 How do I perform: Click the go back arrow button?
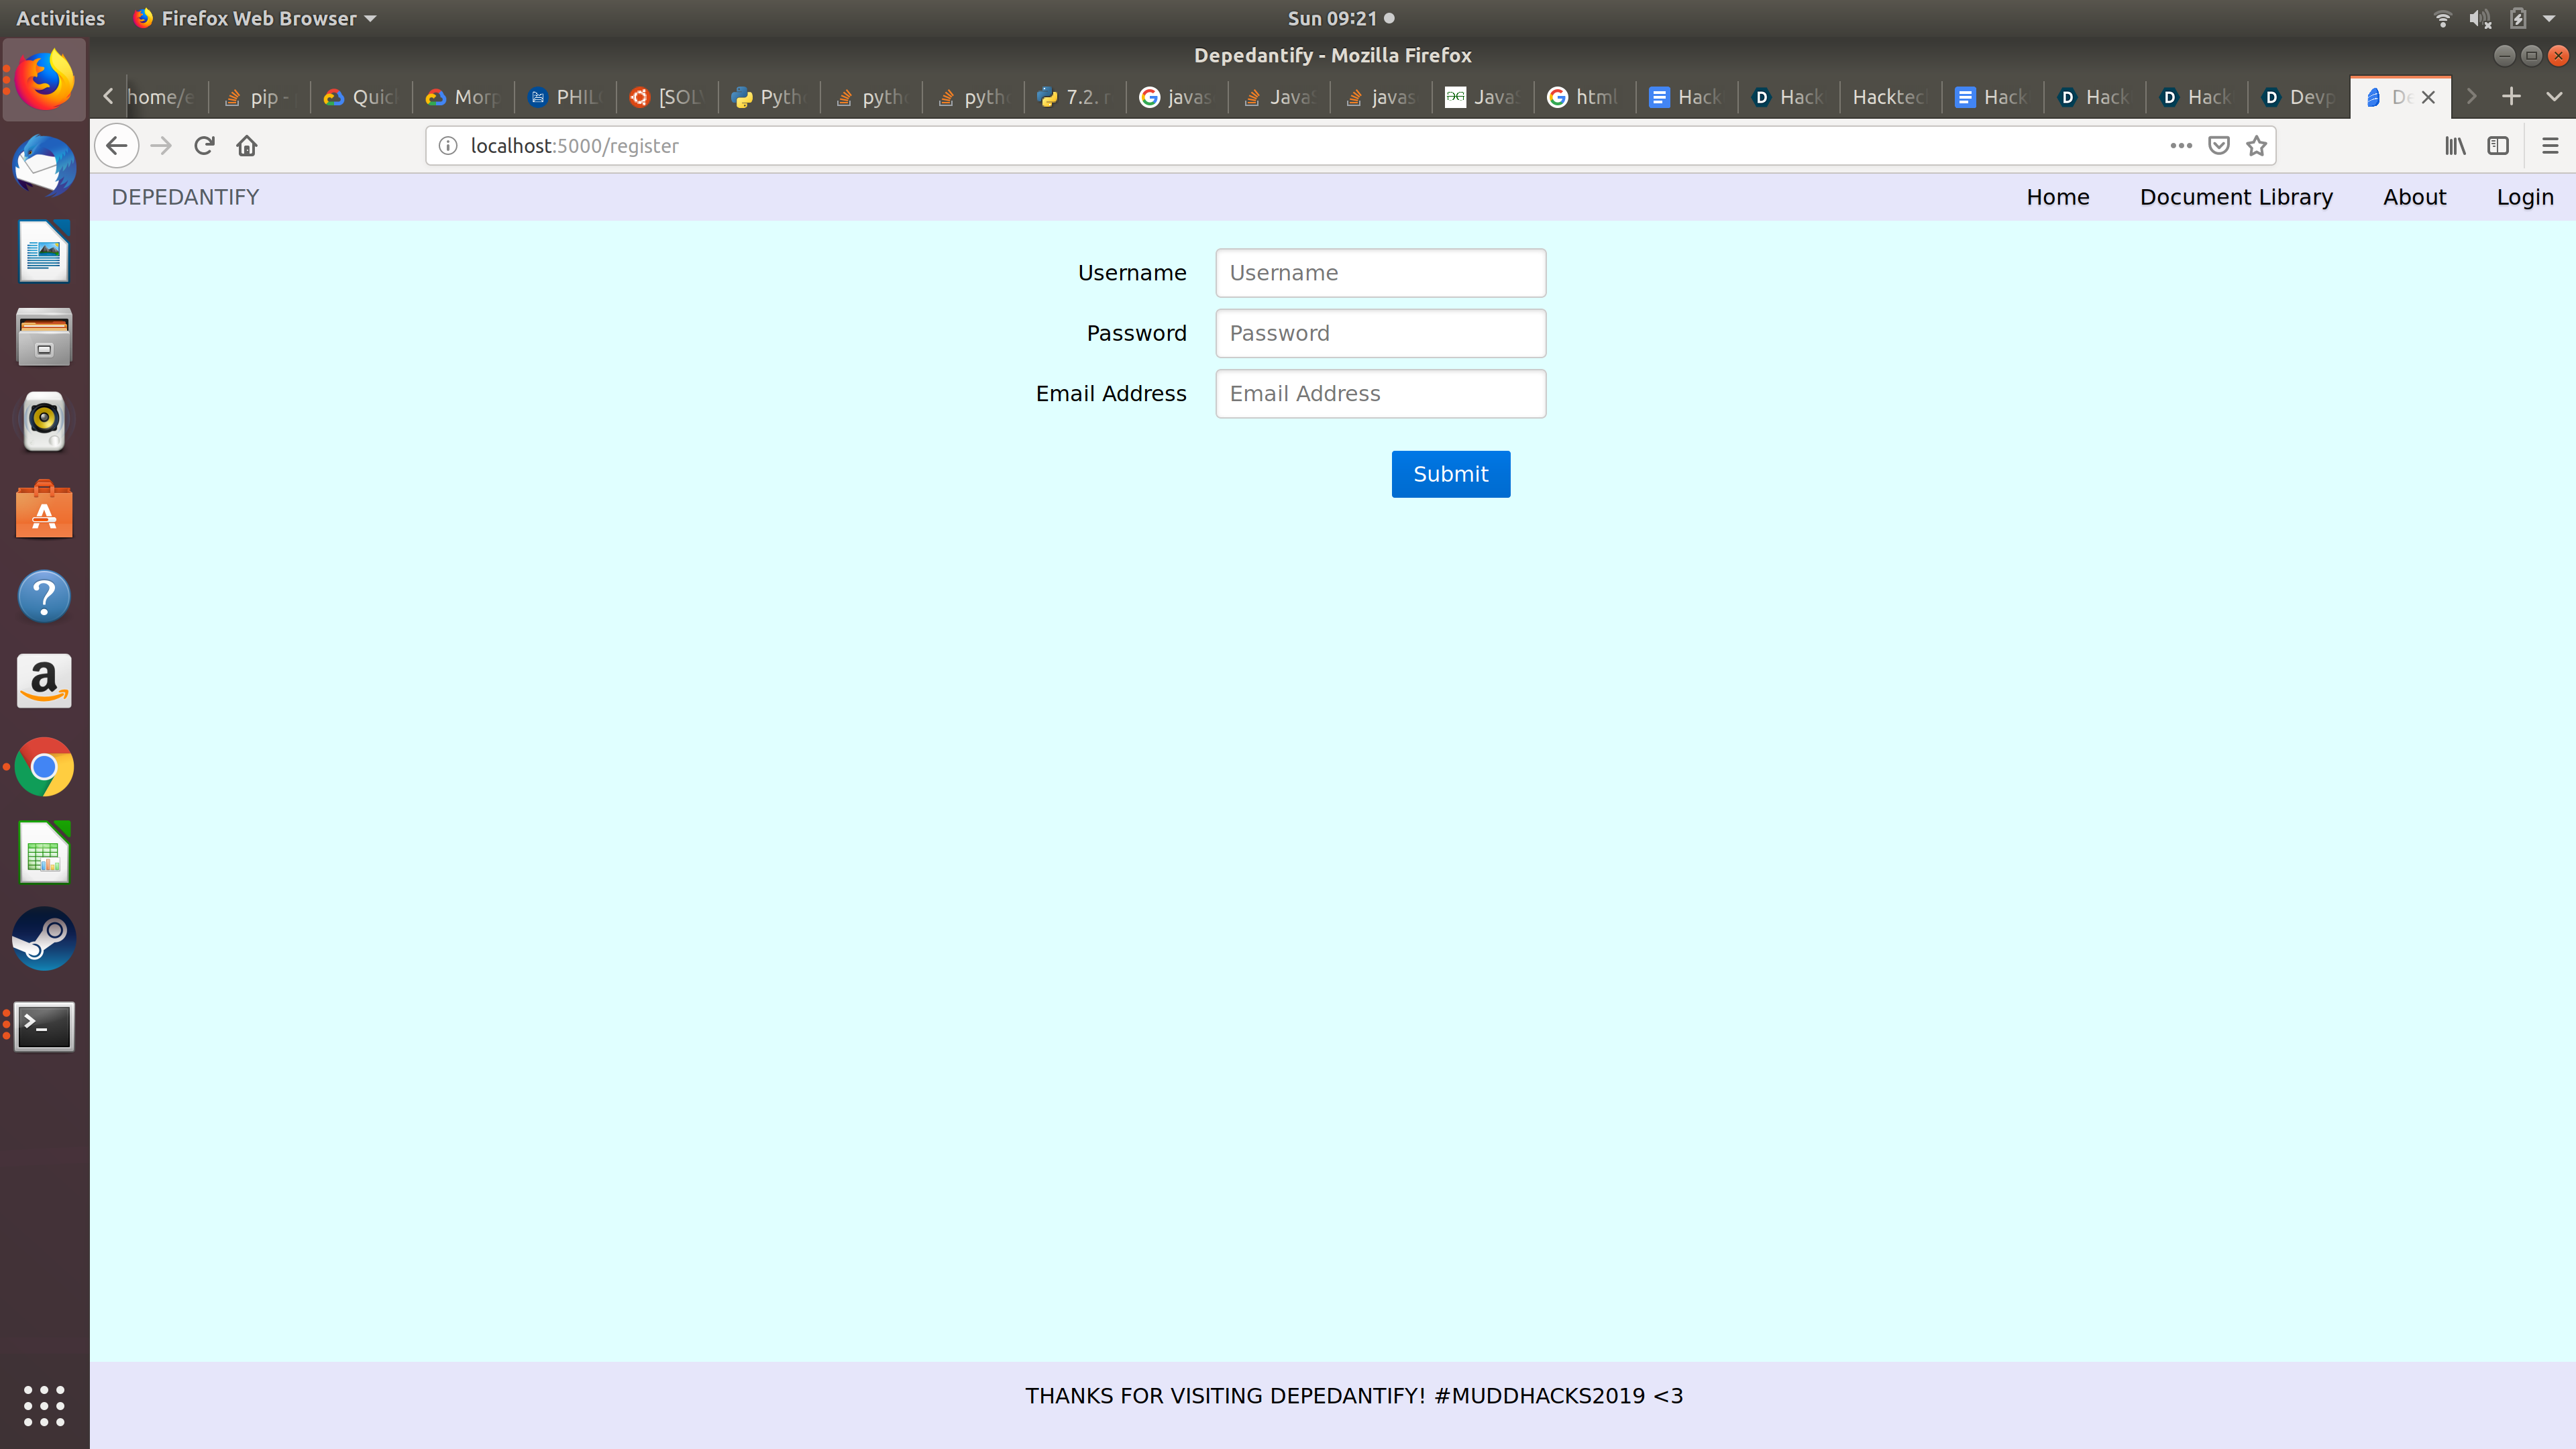pyautogui.click(x=117, y=146)
